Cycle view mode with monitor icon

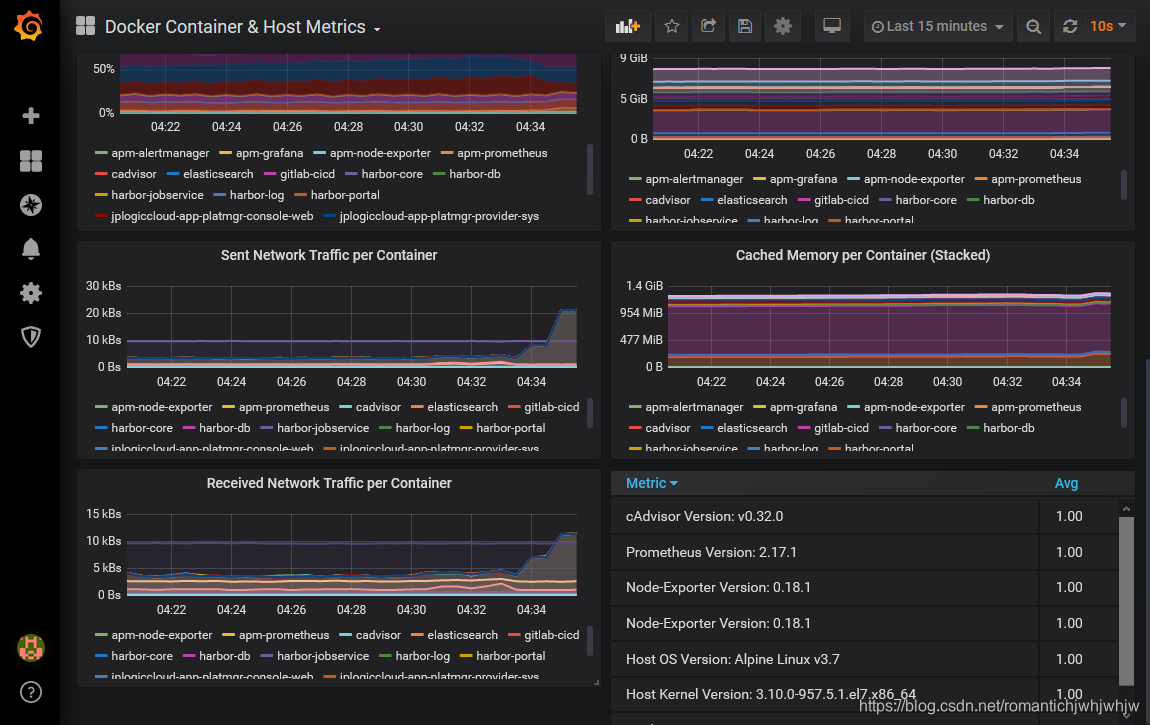pyautogui.click(x=832, y=26)
